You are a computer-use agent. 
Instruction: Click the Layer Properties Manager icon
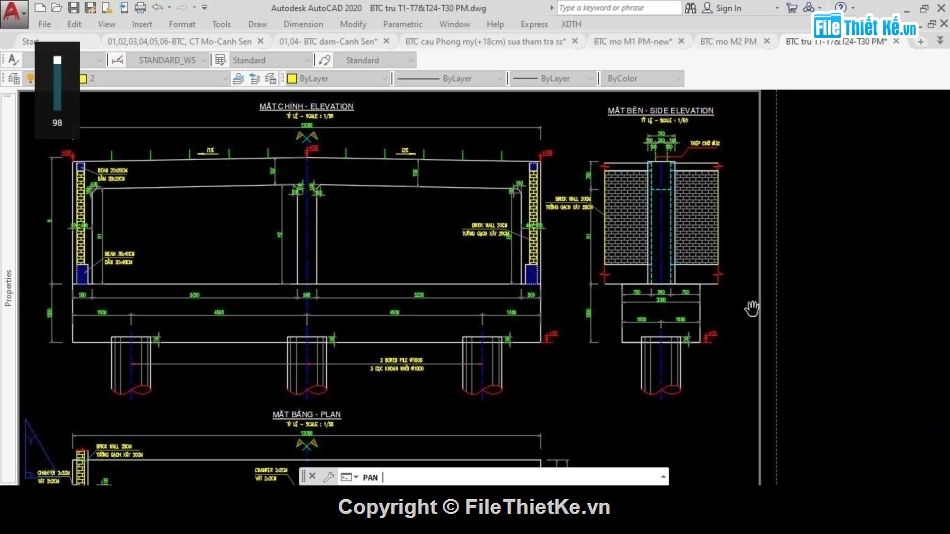point(13,78)
